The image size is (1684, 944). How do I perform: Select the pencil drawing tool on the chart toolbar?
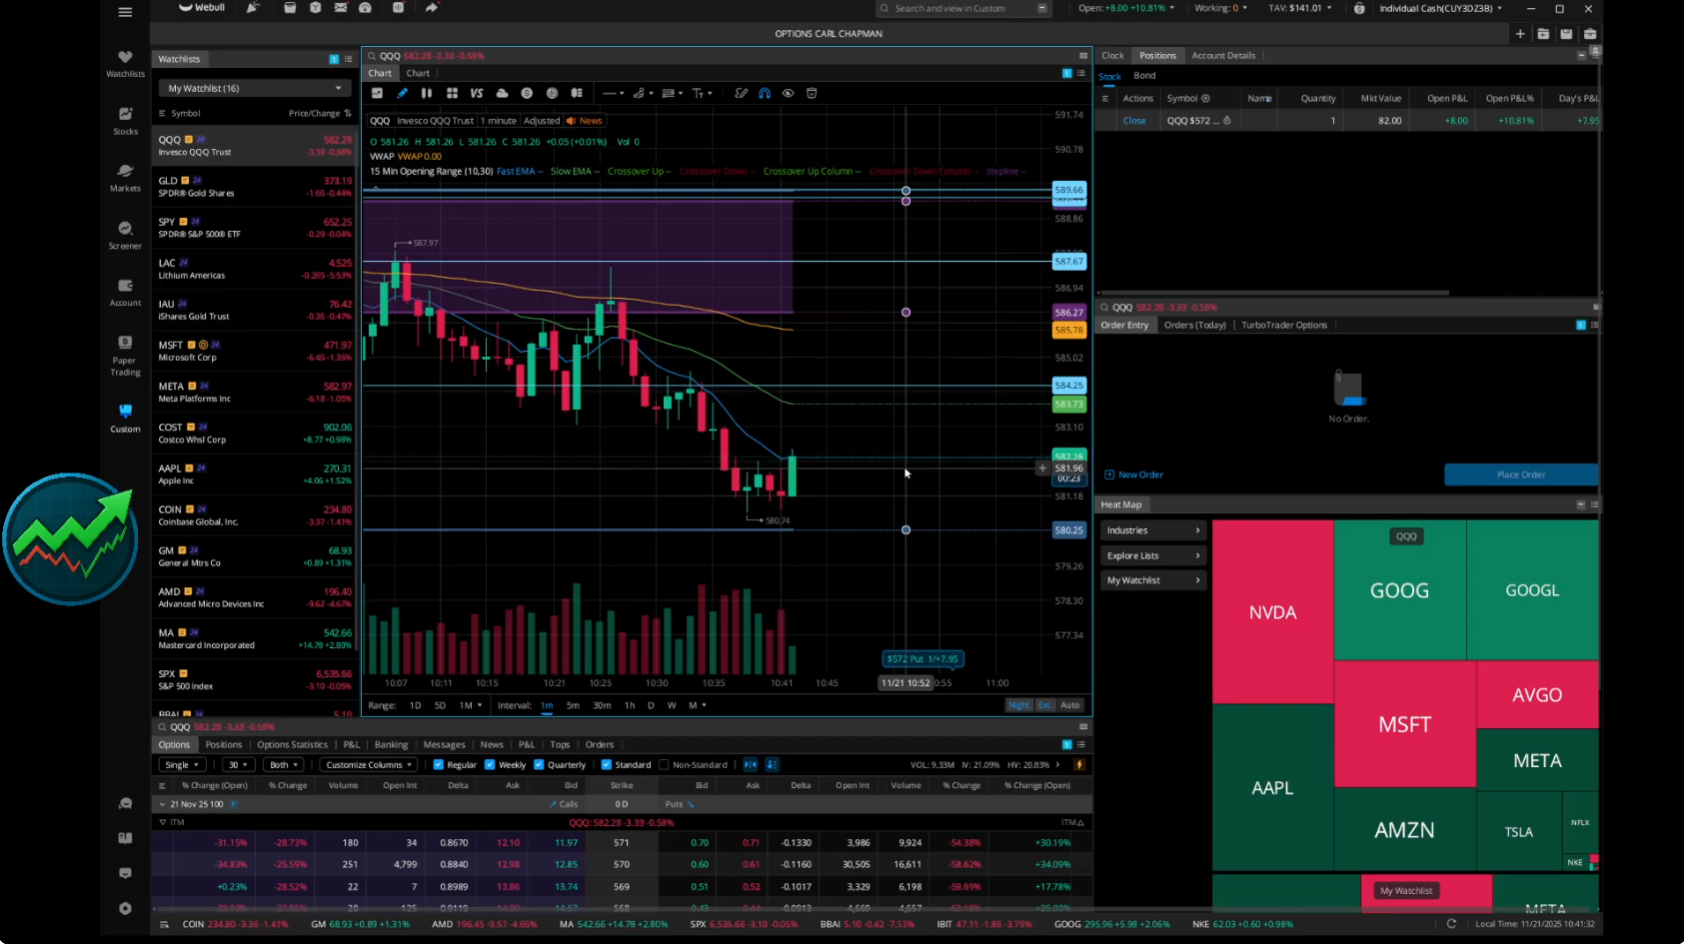[403, 93]
